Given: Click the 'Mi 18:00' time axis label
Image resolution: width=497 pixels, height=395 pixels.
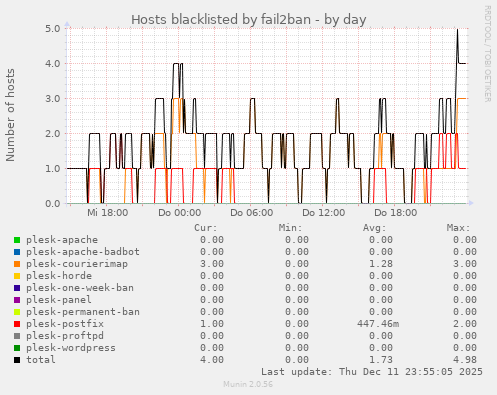Looking at the screenshot, I should tap(108, 213).
